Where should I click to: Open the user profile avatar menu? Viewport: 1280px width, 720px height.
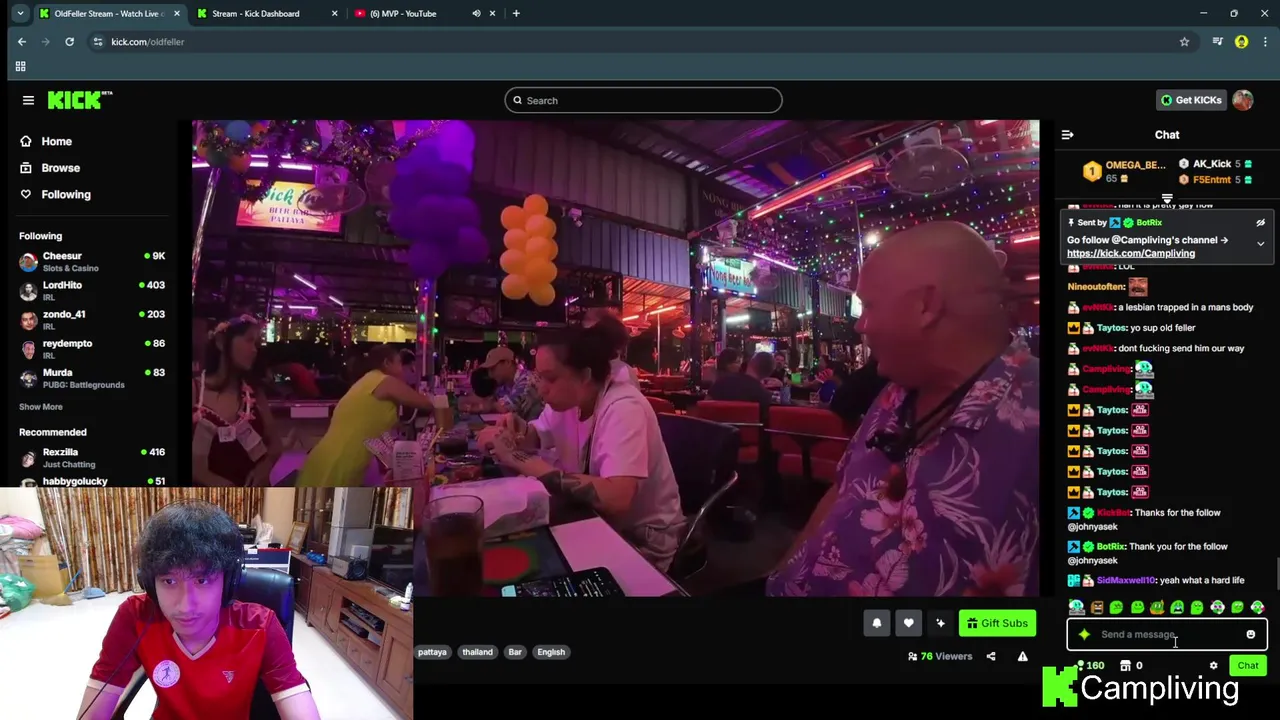coord(1242,100)
